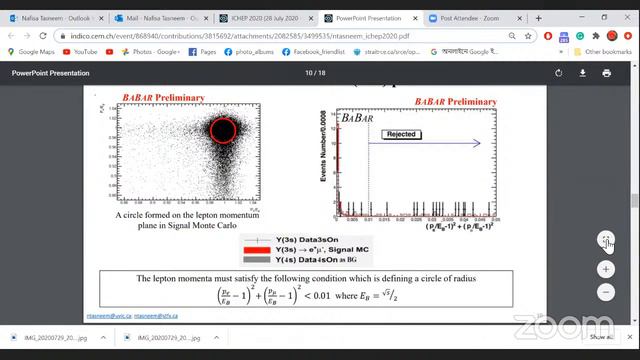Viewport: 640px width, 360px height.
Task: Open the Bengali-titled Google bookmark
Action: pyautogui.click(x=464, y=52)
